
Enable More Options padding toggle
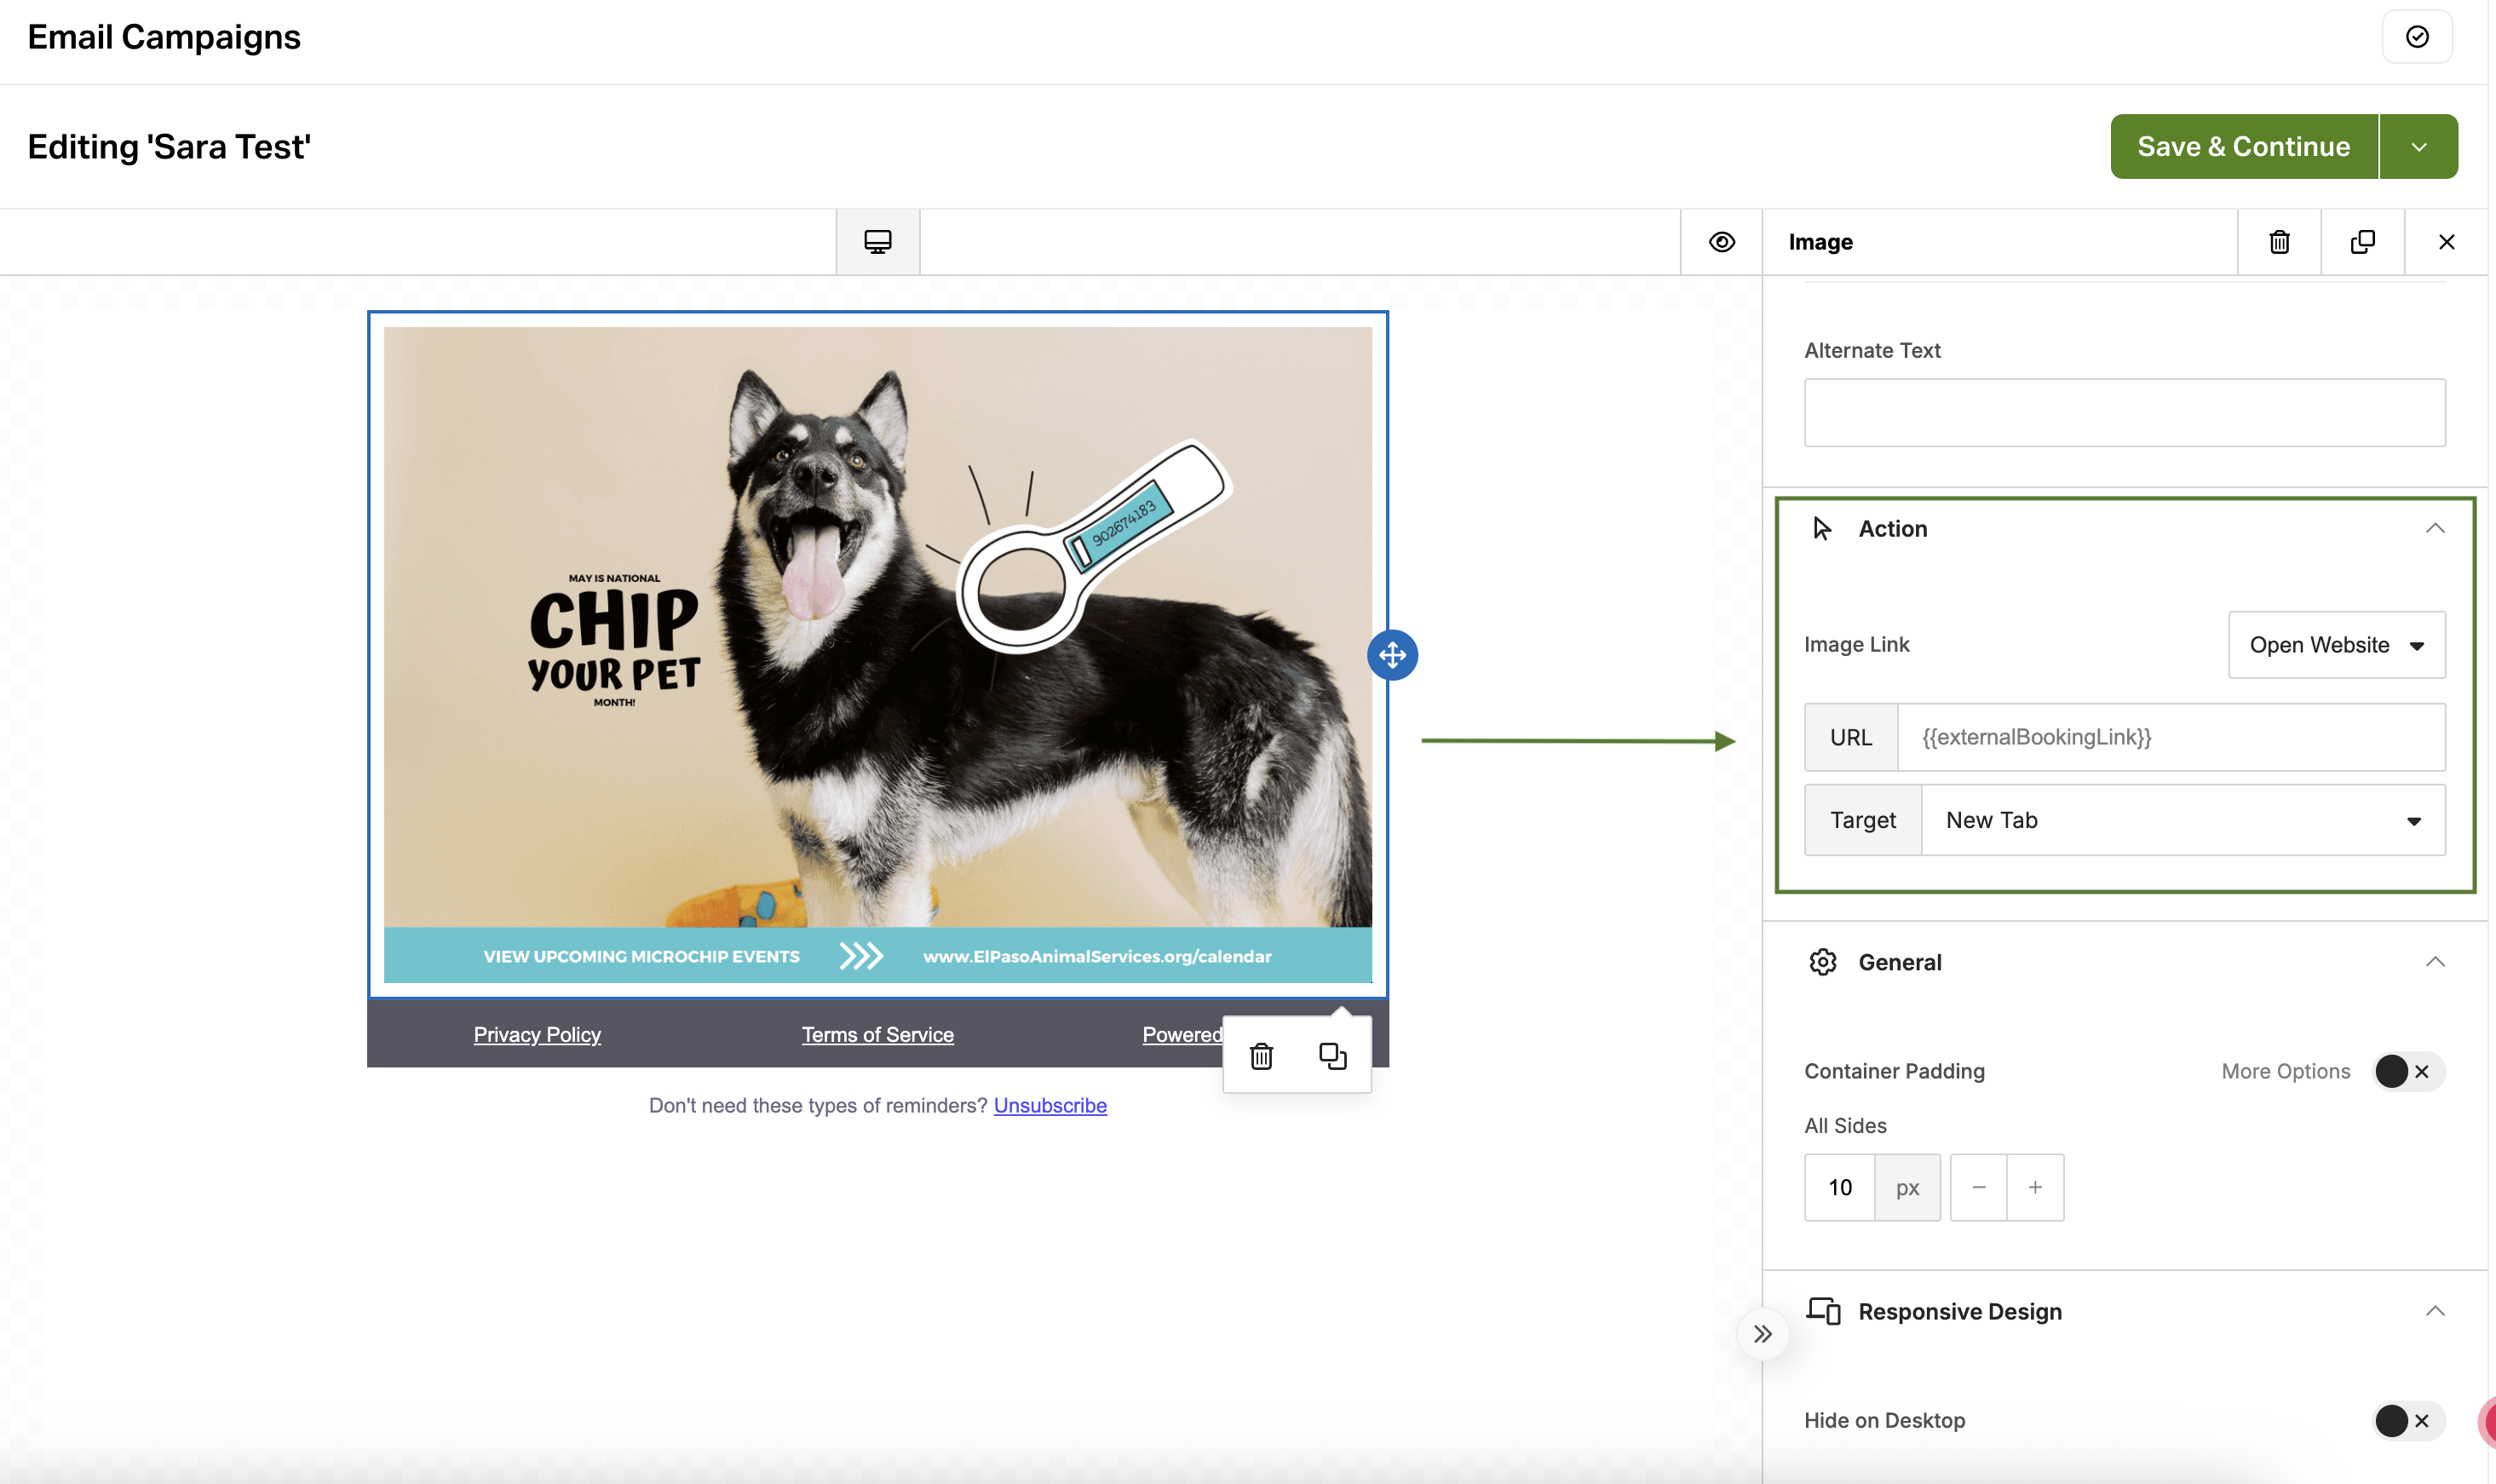point(2408,1071)
